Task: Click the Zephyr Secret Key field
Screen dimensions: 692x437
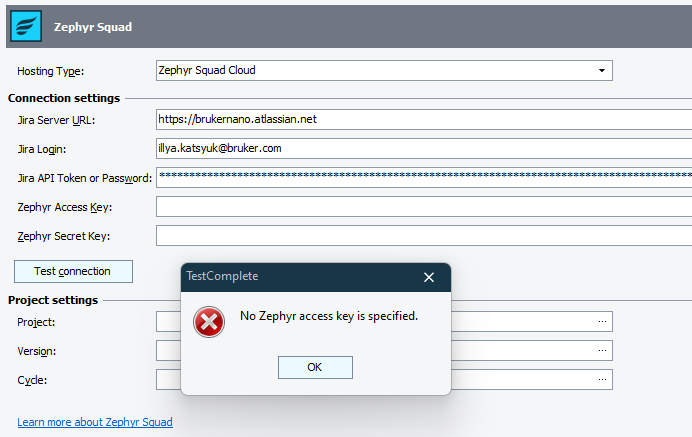Action: [x=424, y=236]
